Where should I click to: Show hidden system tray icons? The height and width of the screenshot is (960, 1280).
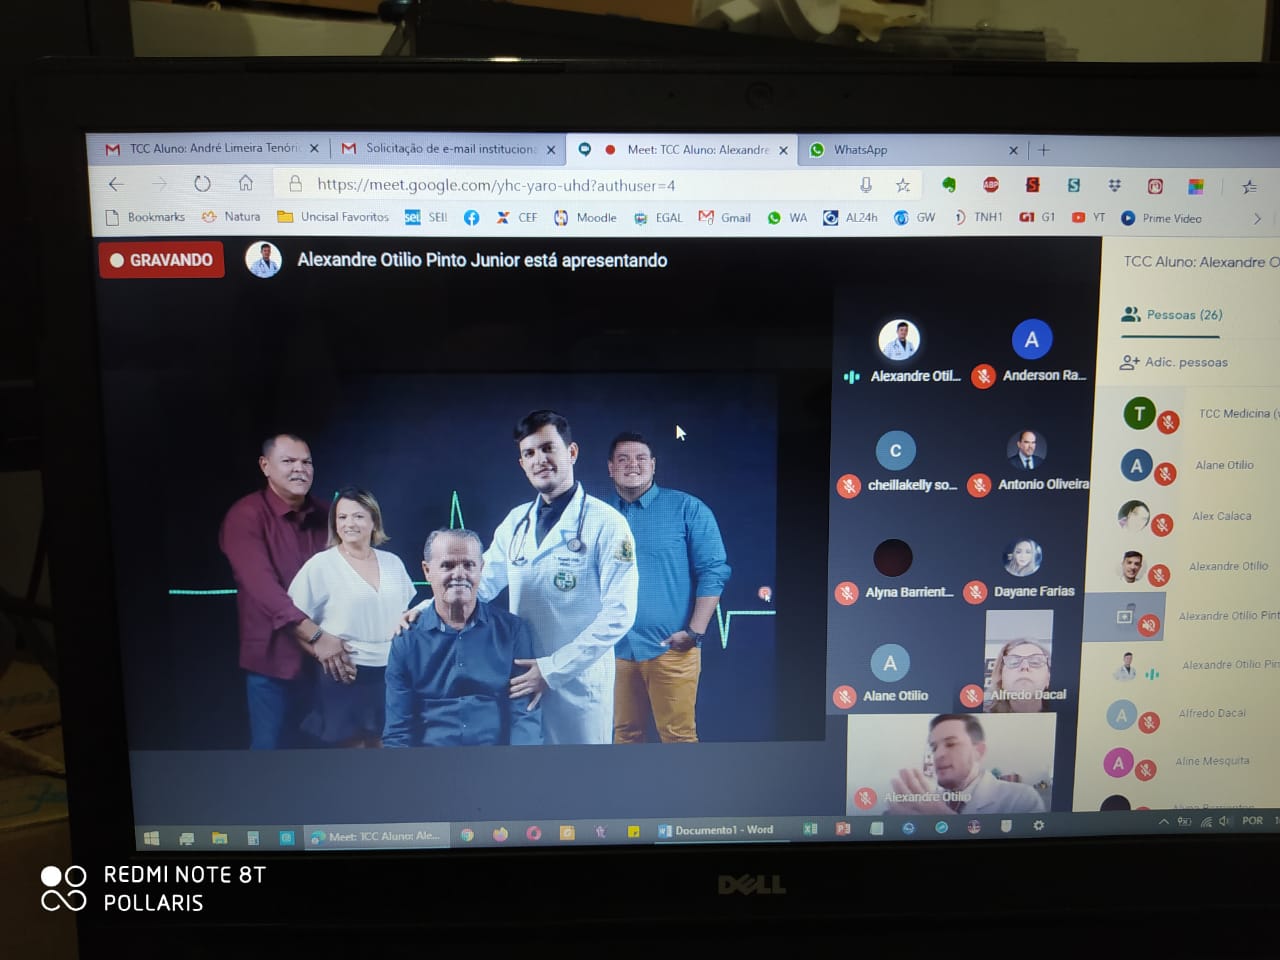[1163, 822]
